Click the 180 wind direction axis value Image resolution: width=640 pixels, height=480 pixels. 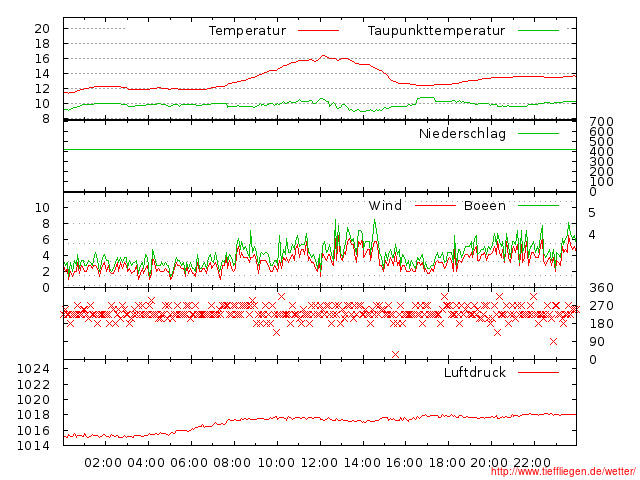(x=601, y=324)
